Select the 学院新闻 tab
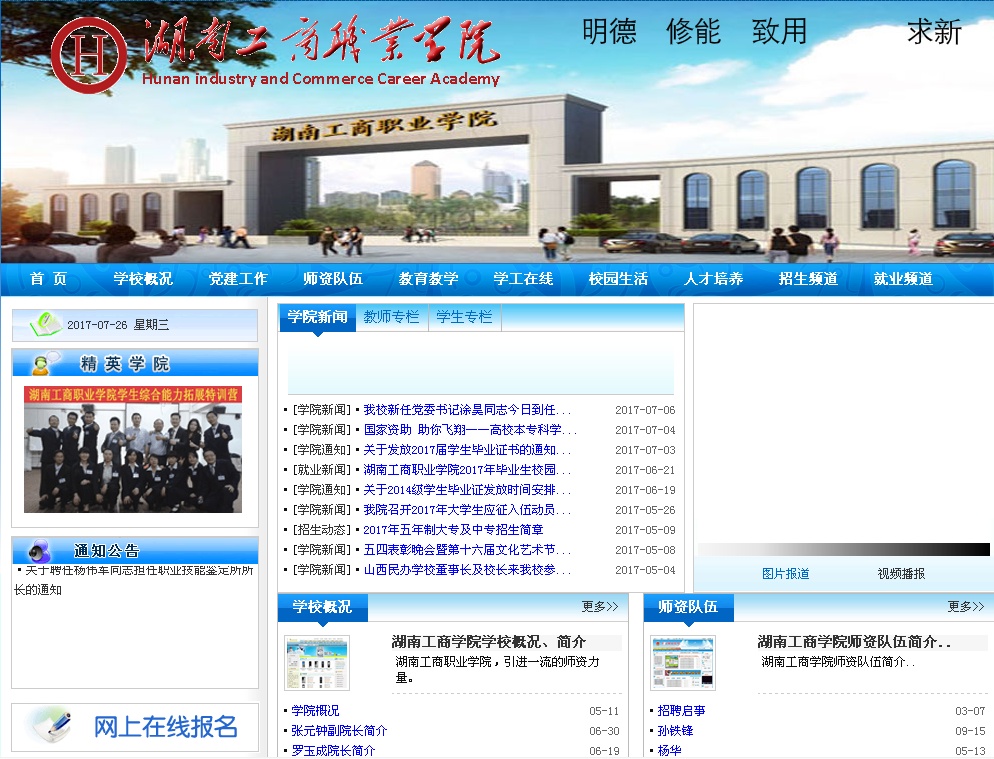 tap(317, 317)
